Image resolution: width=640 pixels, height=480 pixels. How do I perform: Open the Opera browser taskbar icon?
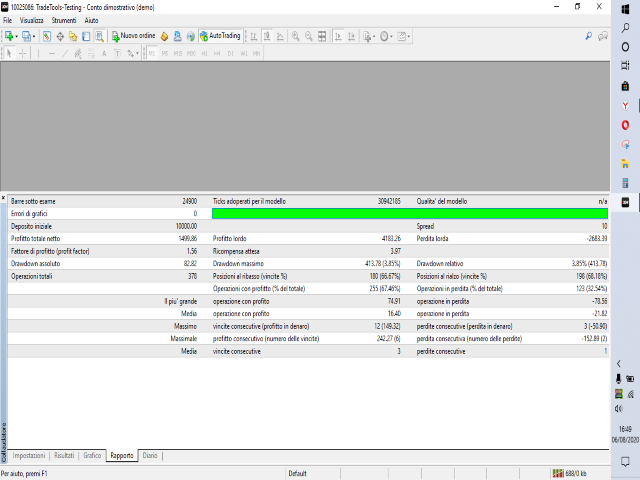coord(625,125)
